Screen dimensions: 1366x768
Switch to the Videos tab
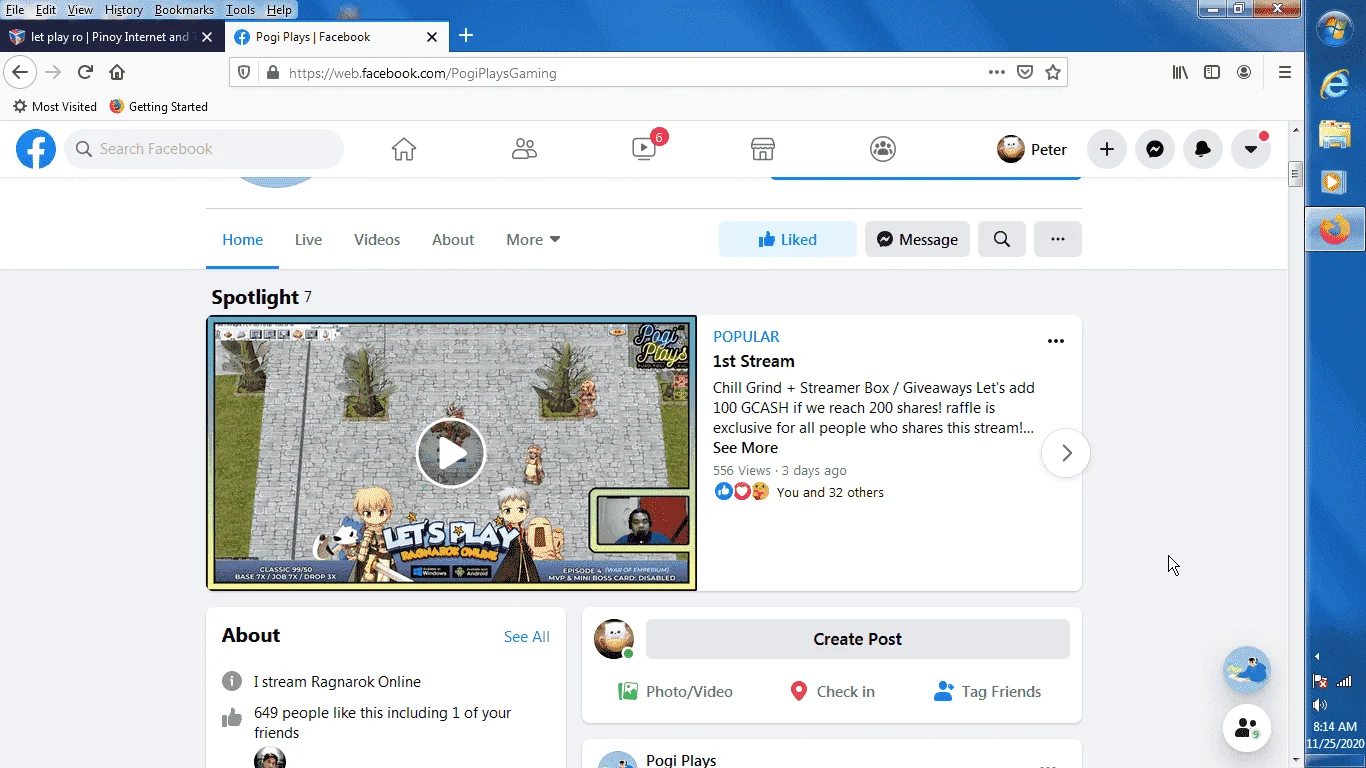pyautogui.click(x=377, y=240)
